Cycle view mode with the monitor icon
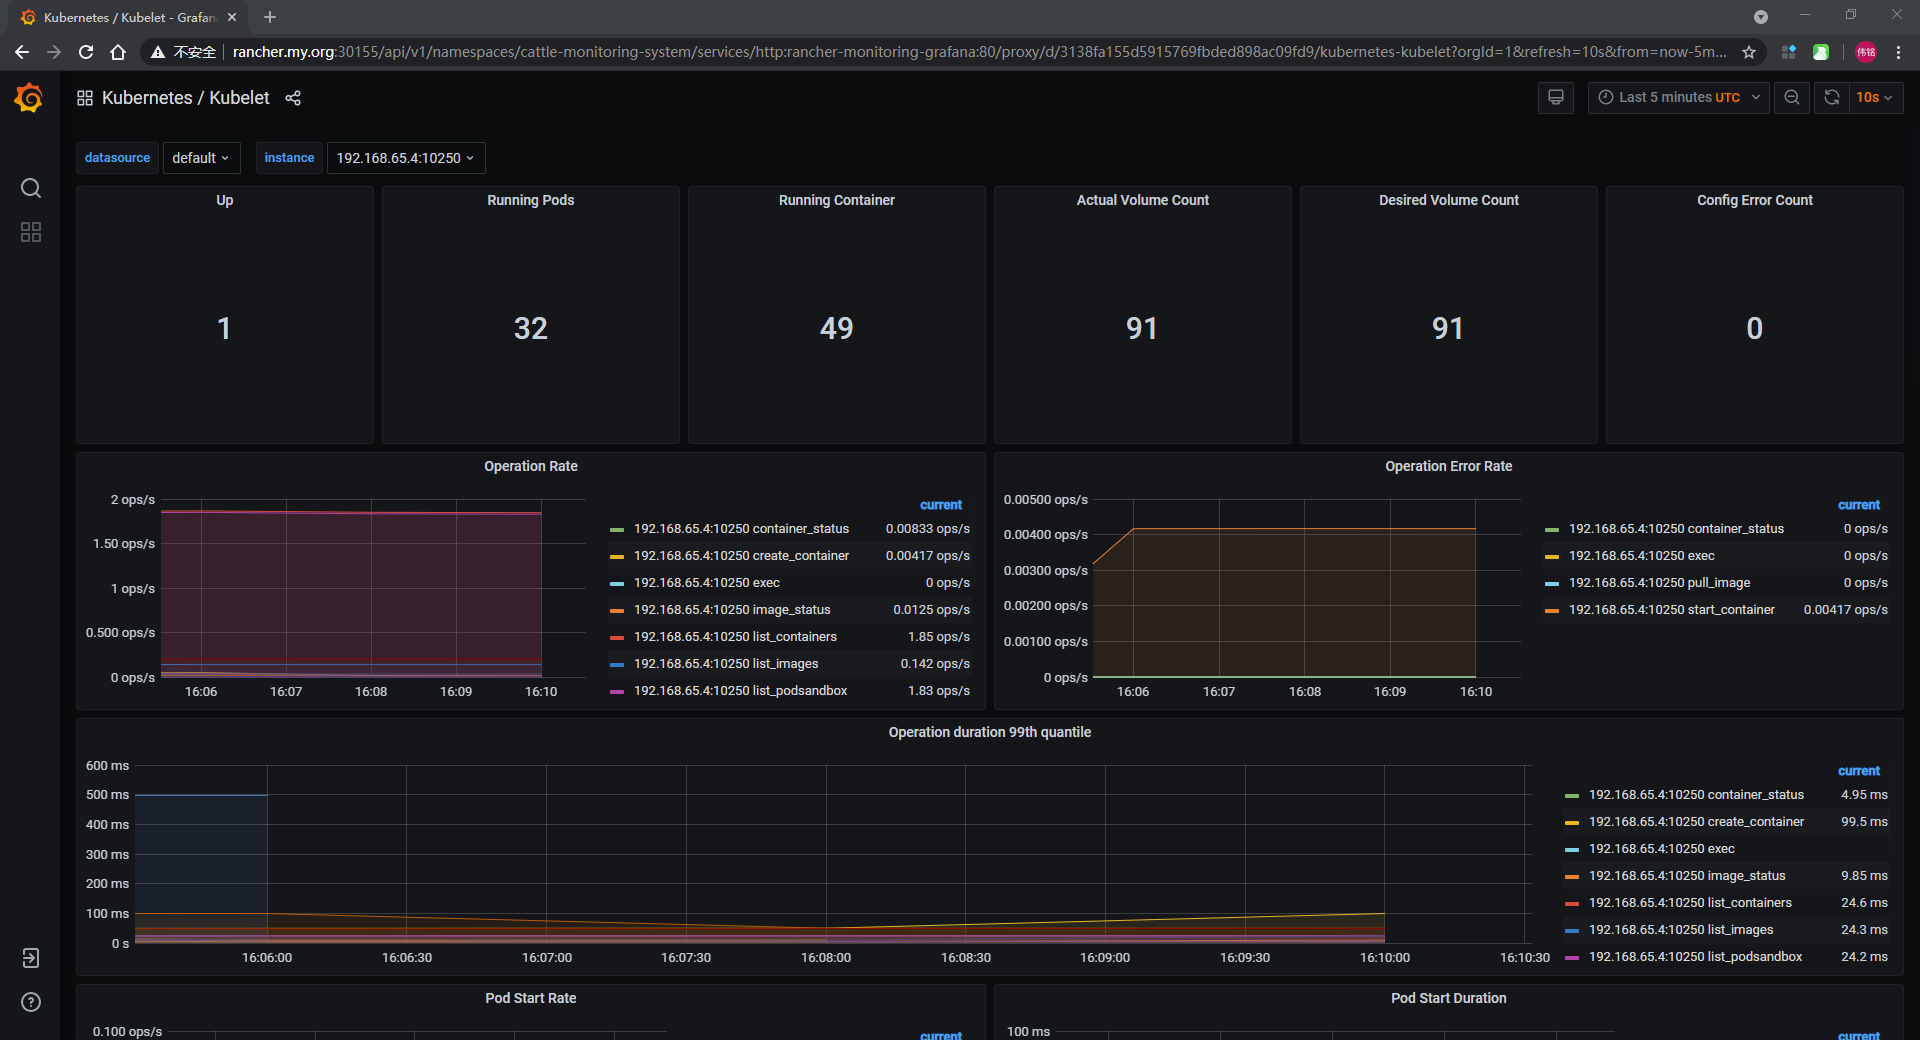 tap(1556, 98)
